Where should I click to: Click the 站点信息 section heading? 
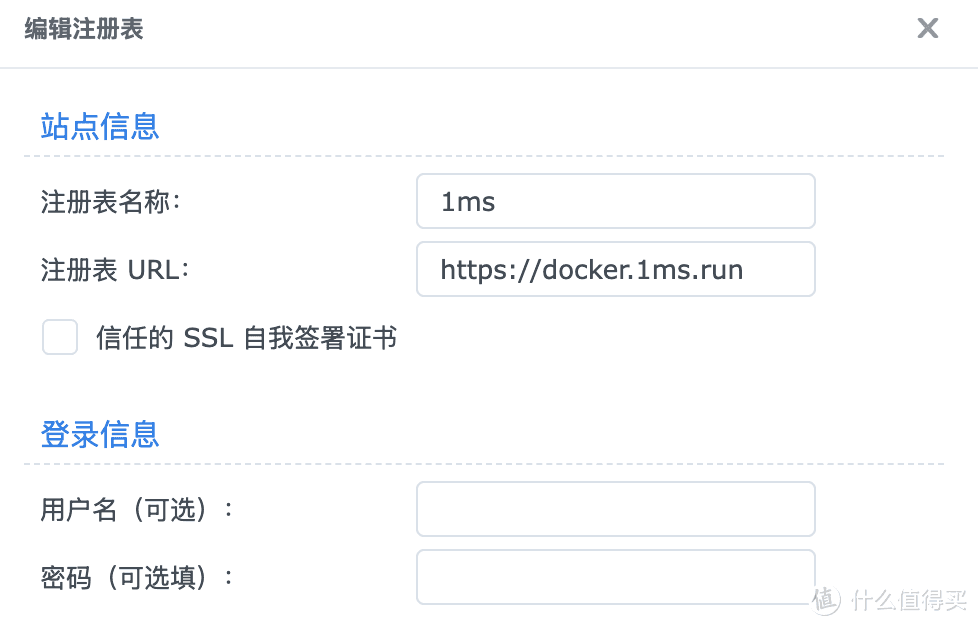click(x=99, y=126)
